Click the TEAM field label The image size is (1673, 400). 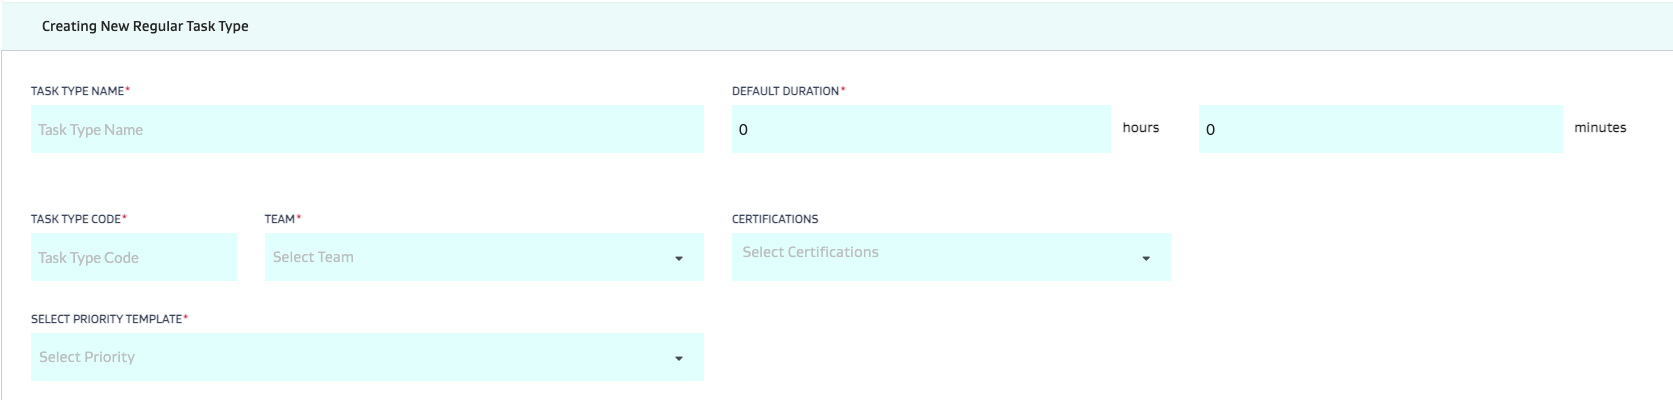tap(280, 219)
